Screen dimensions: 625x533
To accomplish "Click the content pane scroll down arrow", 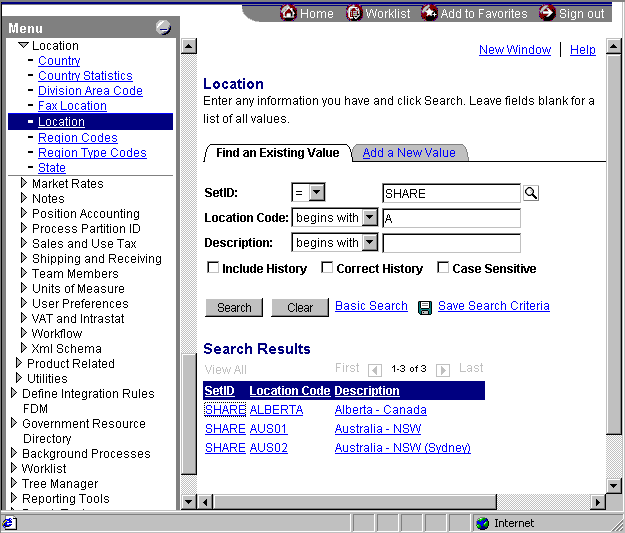I will click(x=613, y=485).
